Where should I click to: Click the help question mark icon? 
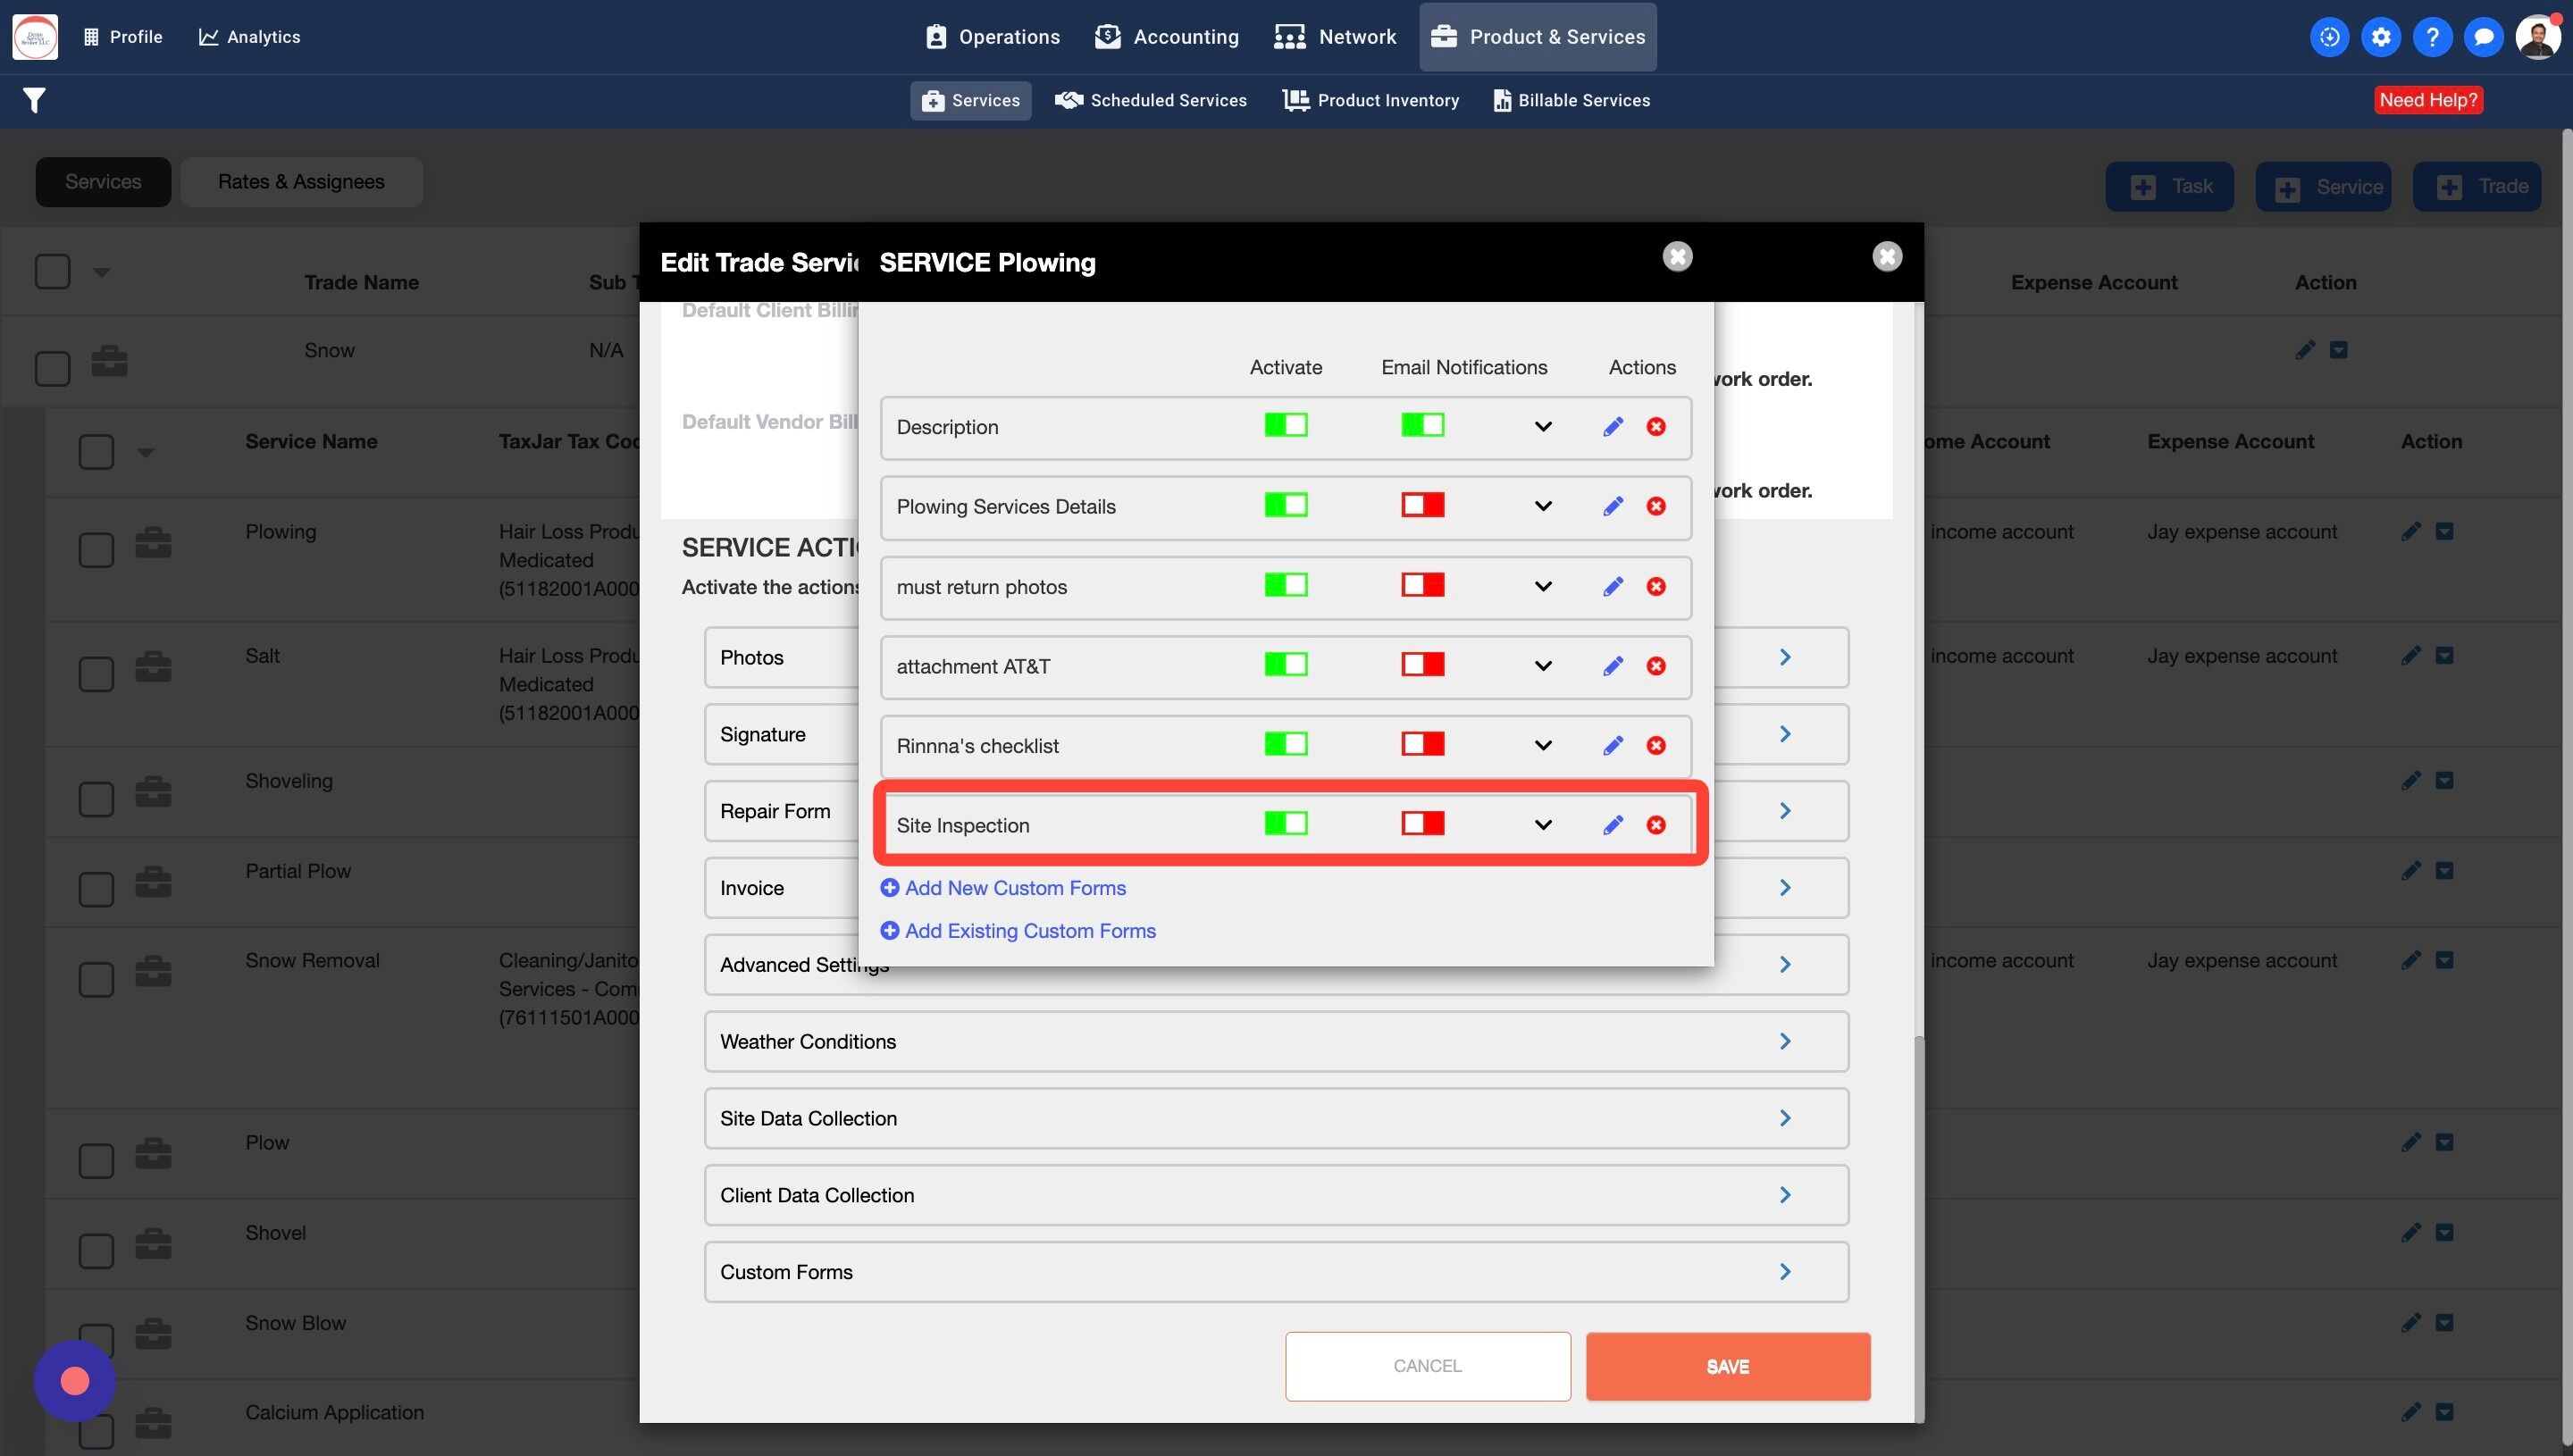coord(2432,37)
